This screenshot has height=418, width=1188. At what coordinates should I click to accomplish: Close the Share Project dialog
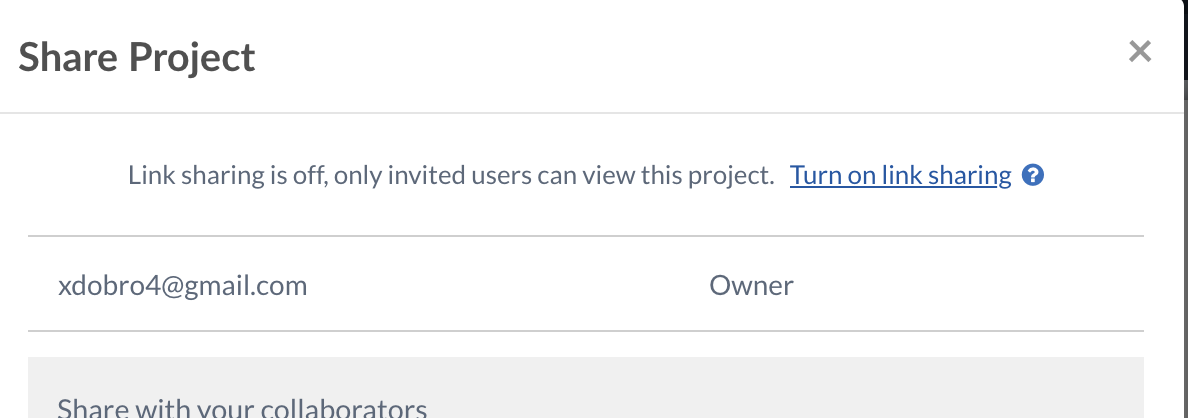[x=1139, y=52]
